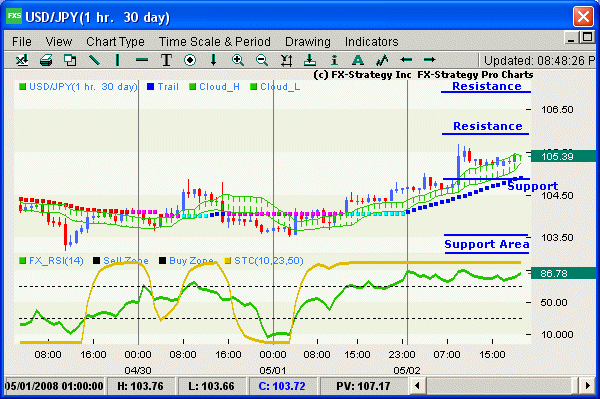Click the STC(10,23,50) legend yellow square
This screenshot has height=399, width=600.
click(x=228, y=261)
